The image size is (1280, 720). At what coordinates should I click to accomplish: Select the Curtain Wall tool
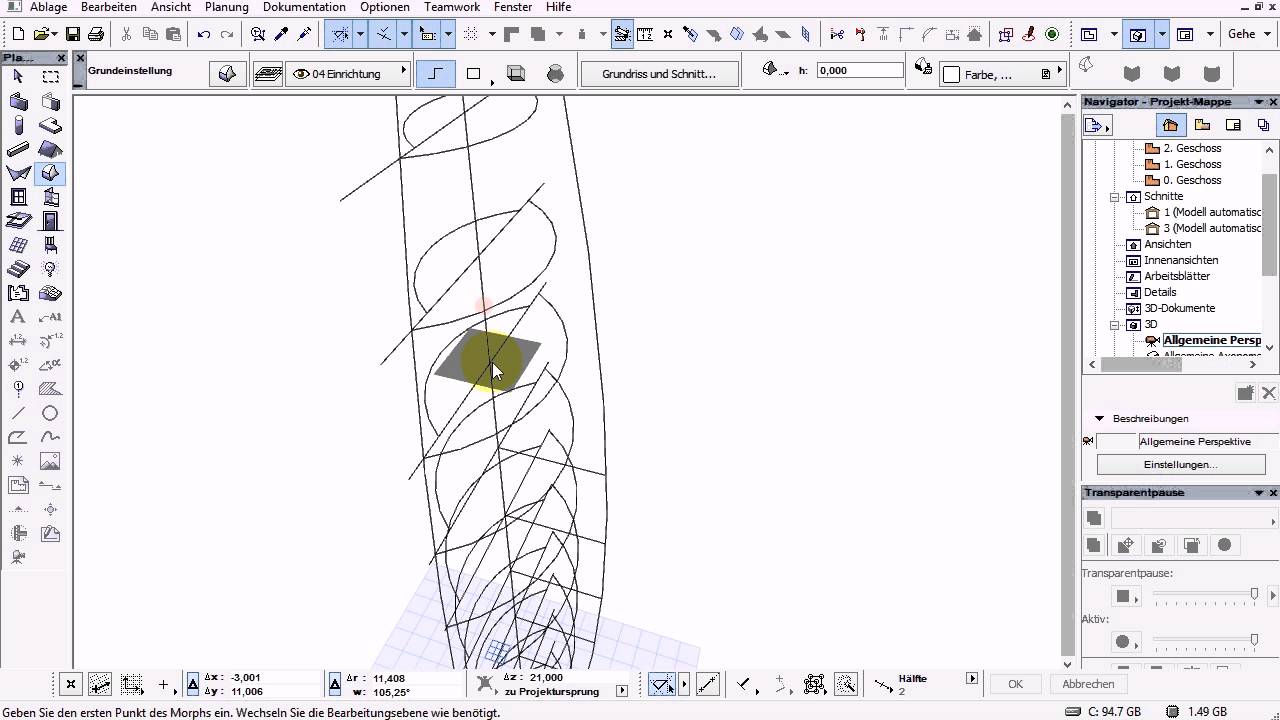tap(18, 245)
